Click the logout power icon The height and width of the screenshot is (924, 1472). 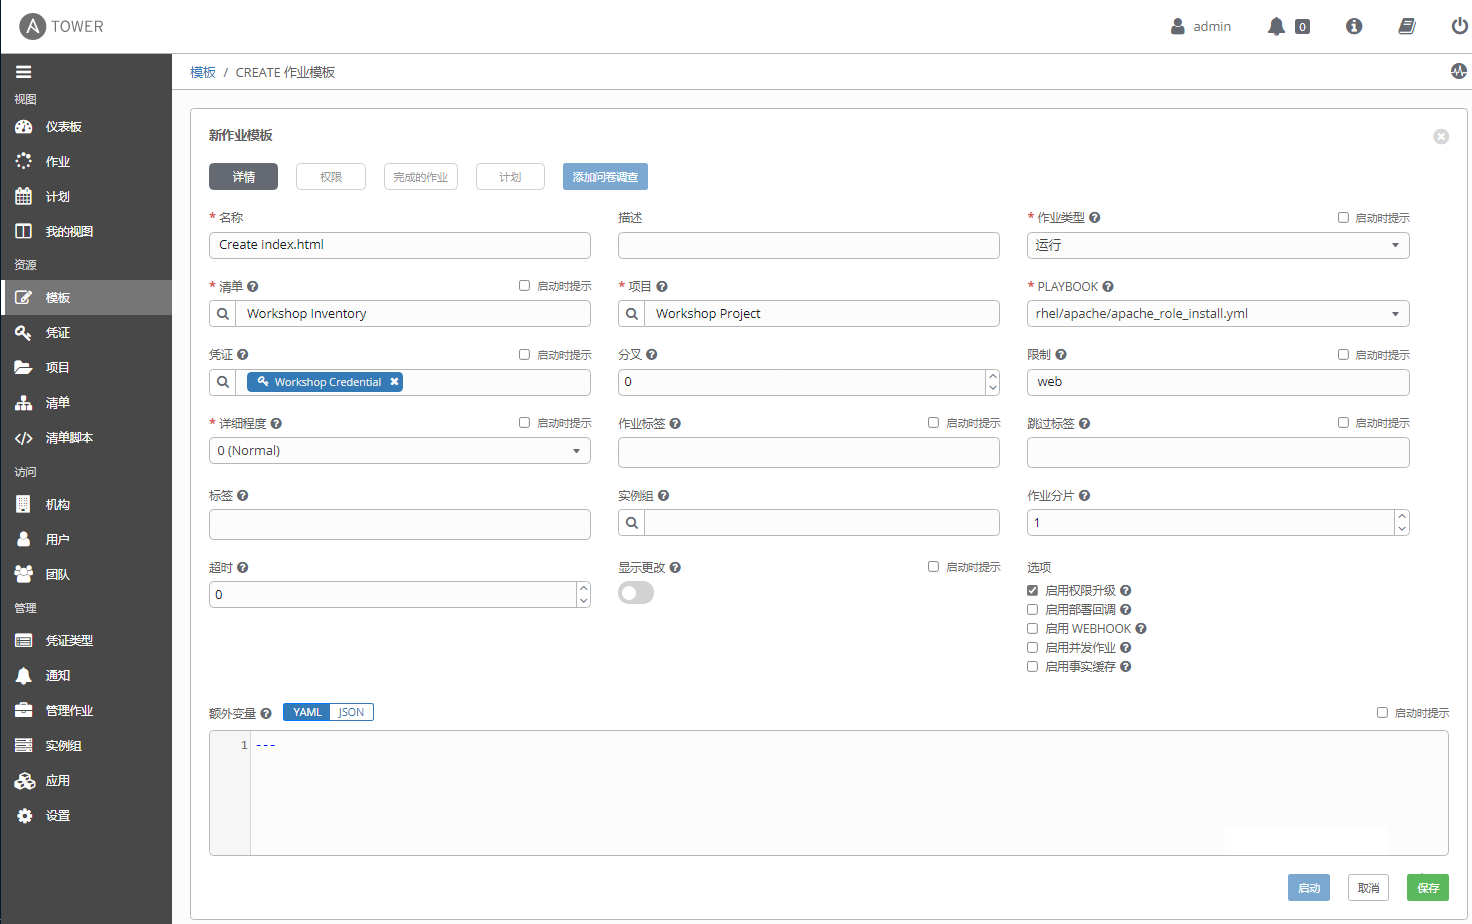click(x=1460, y=26)
